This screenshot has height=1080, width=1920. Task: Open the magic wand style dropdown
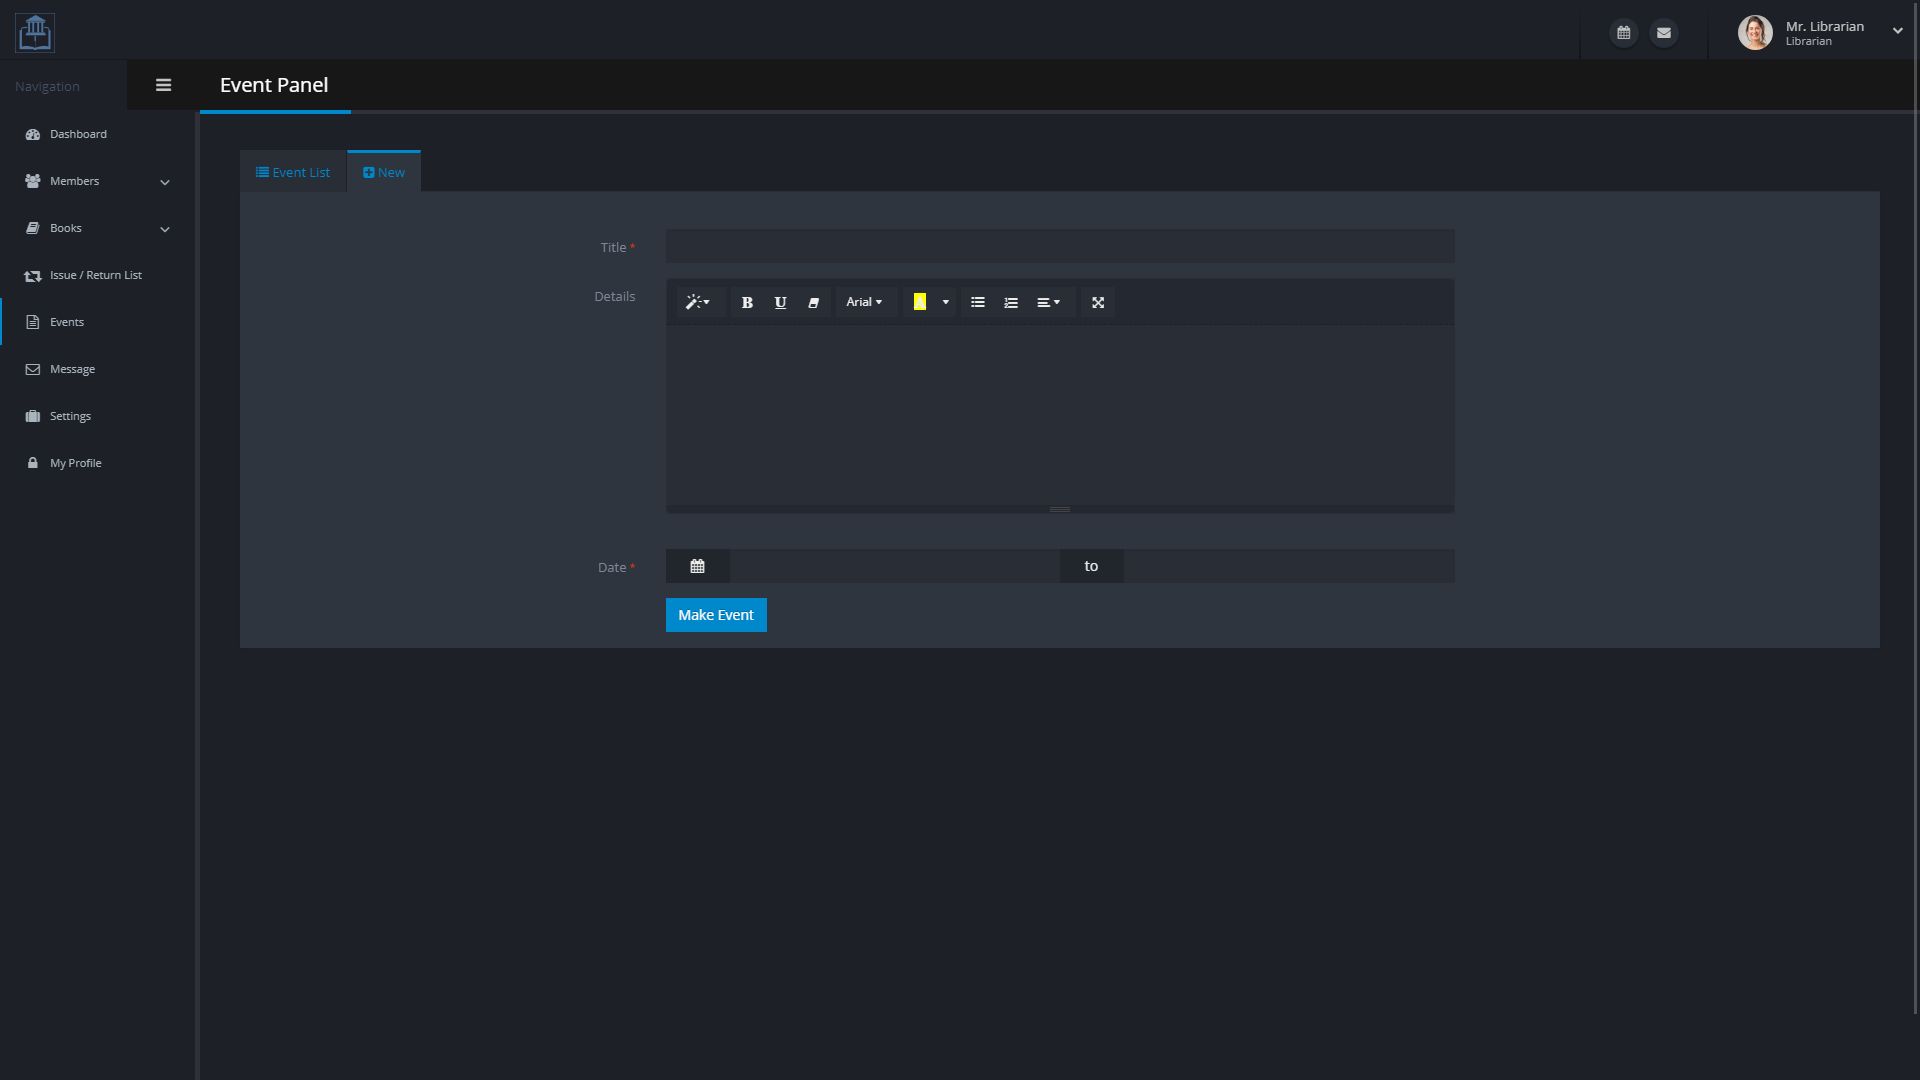click(698, 302)
